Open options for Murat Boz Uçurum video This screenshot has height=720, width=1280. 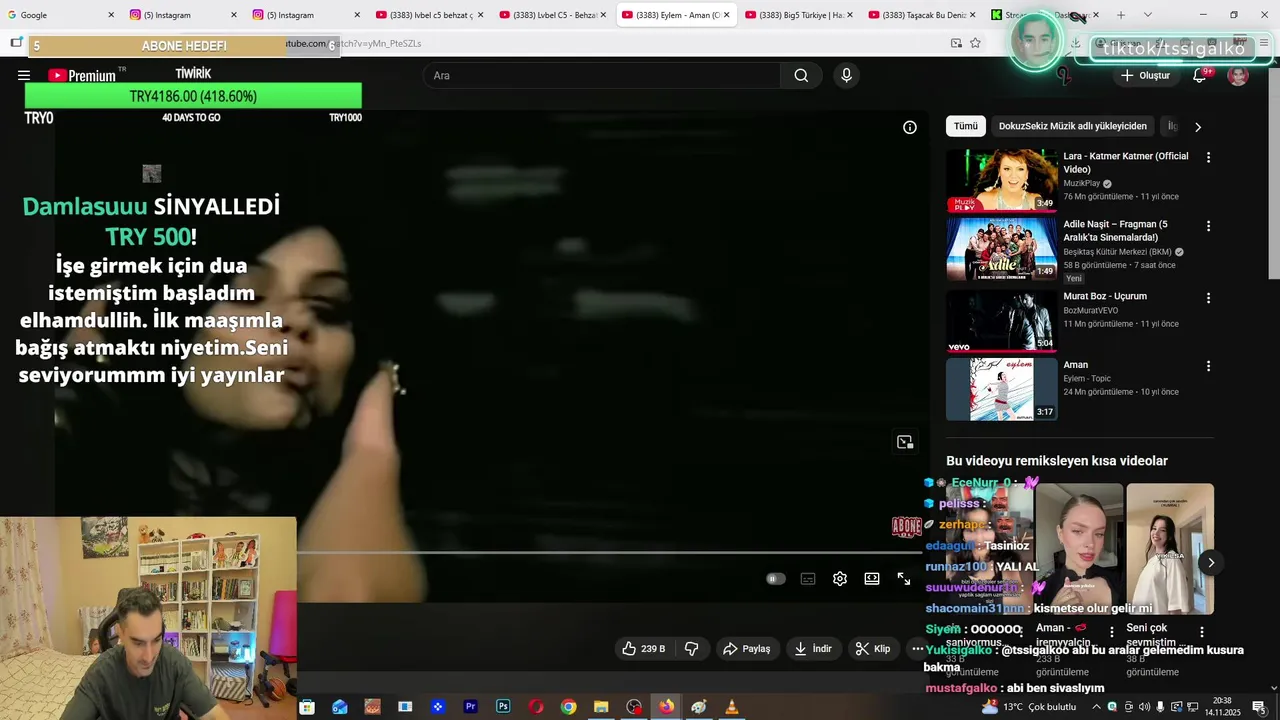tap(1208, 298)
